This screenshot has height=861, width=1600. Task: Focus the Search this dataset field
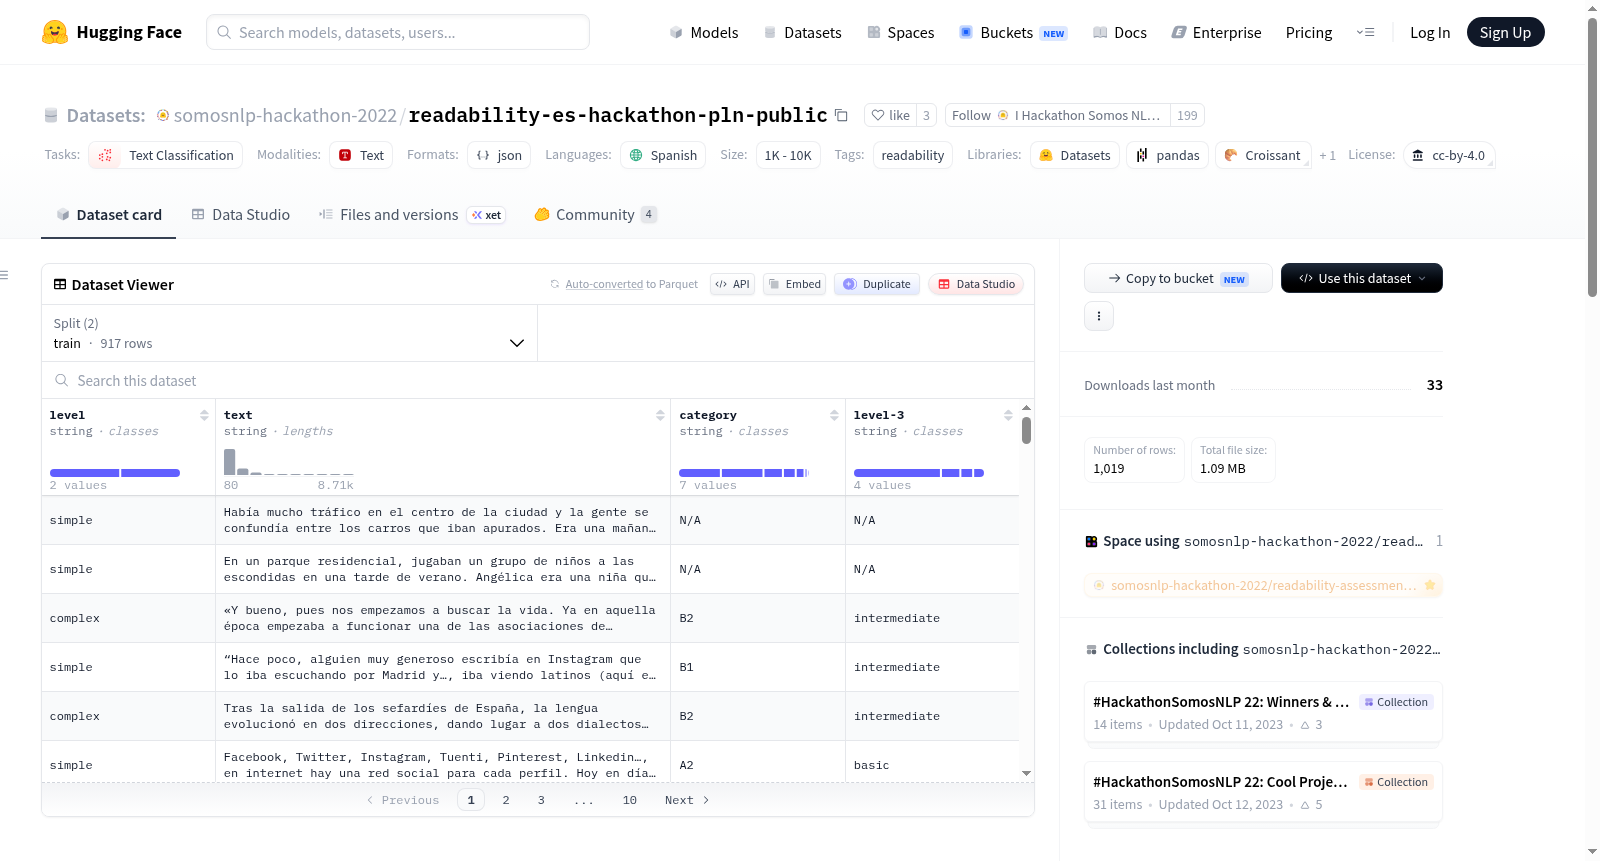click(x=538, y=380)
